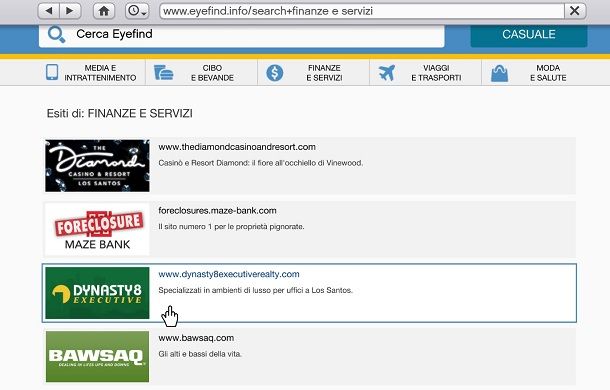Click the CASUALE button
The height and width of the screenshot is (390, 610).
(x=529, y=34)
